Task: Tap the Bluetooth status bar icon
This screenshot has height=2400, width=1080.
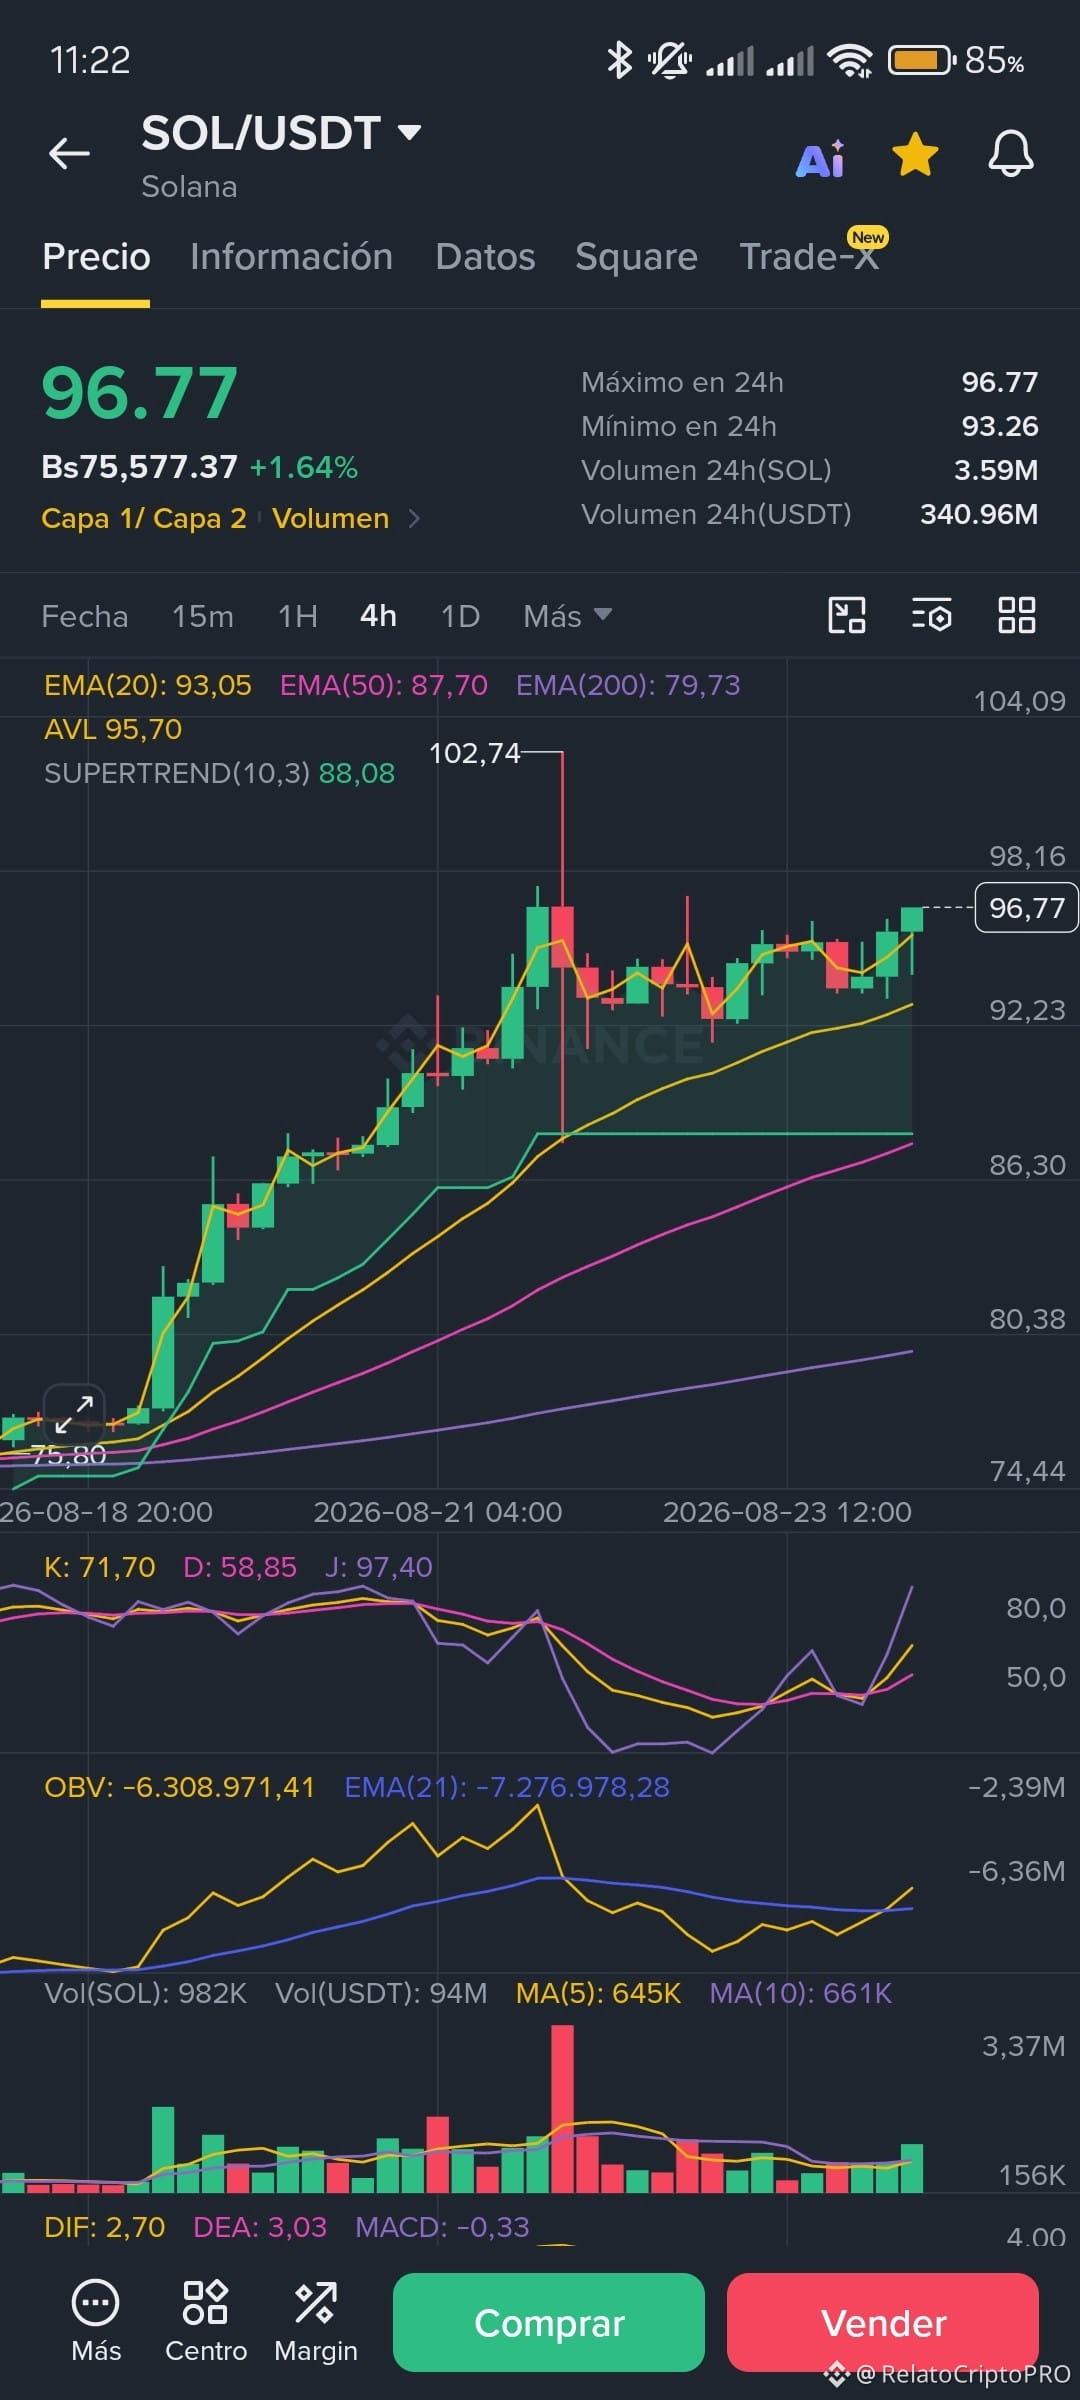Action: point(620,60)
